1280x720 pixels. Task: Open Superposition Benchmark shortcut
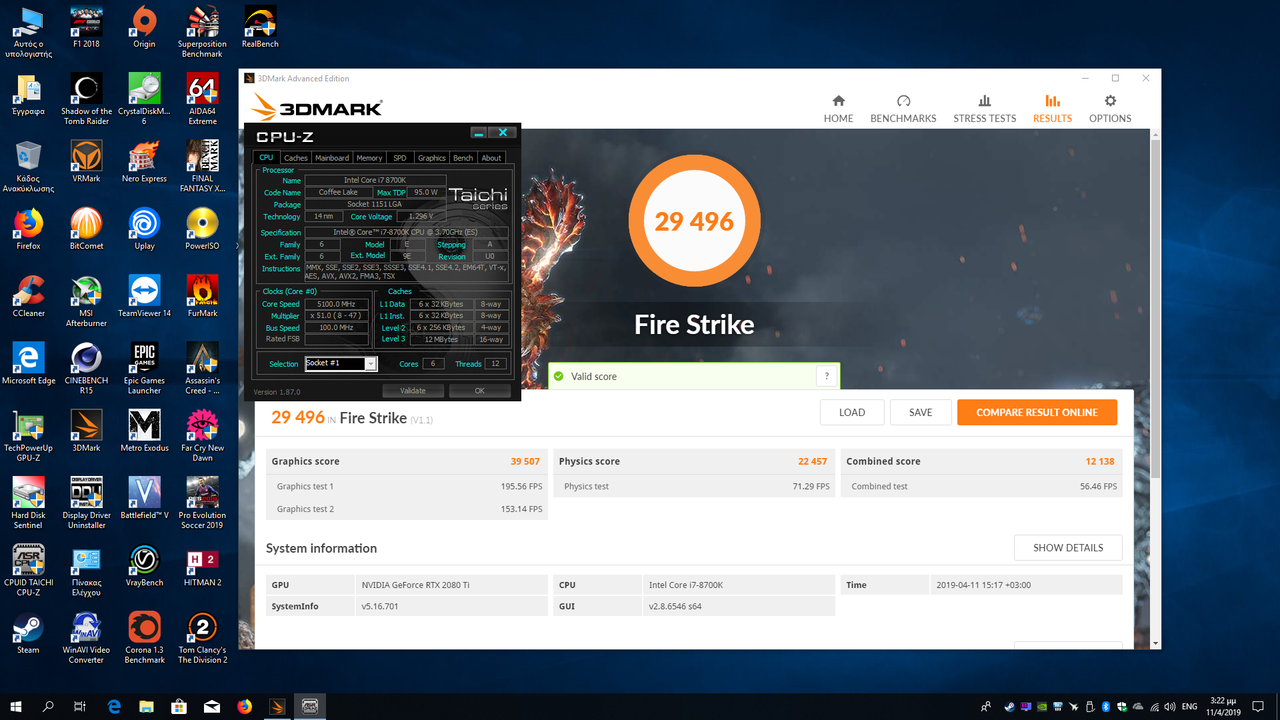pyautogui.click(x=202, y=32)
